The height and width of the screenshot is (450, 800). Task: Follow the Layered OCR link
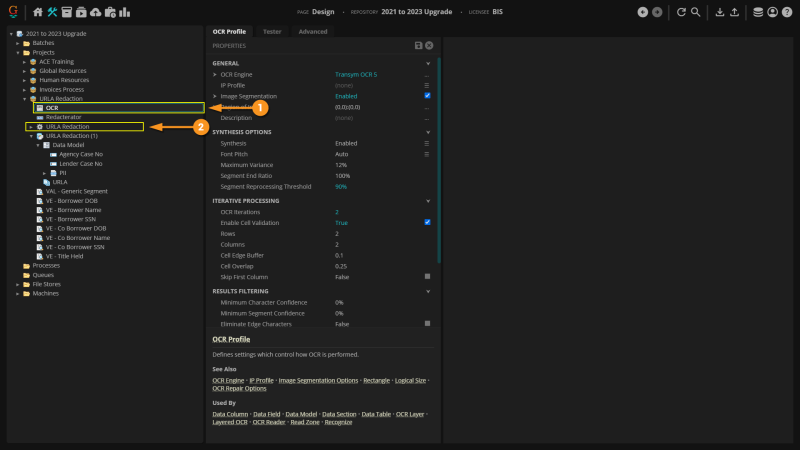point(230,422)
